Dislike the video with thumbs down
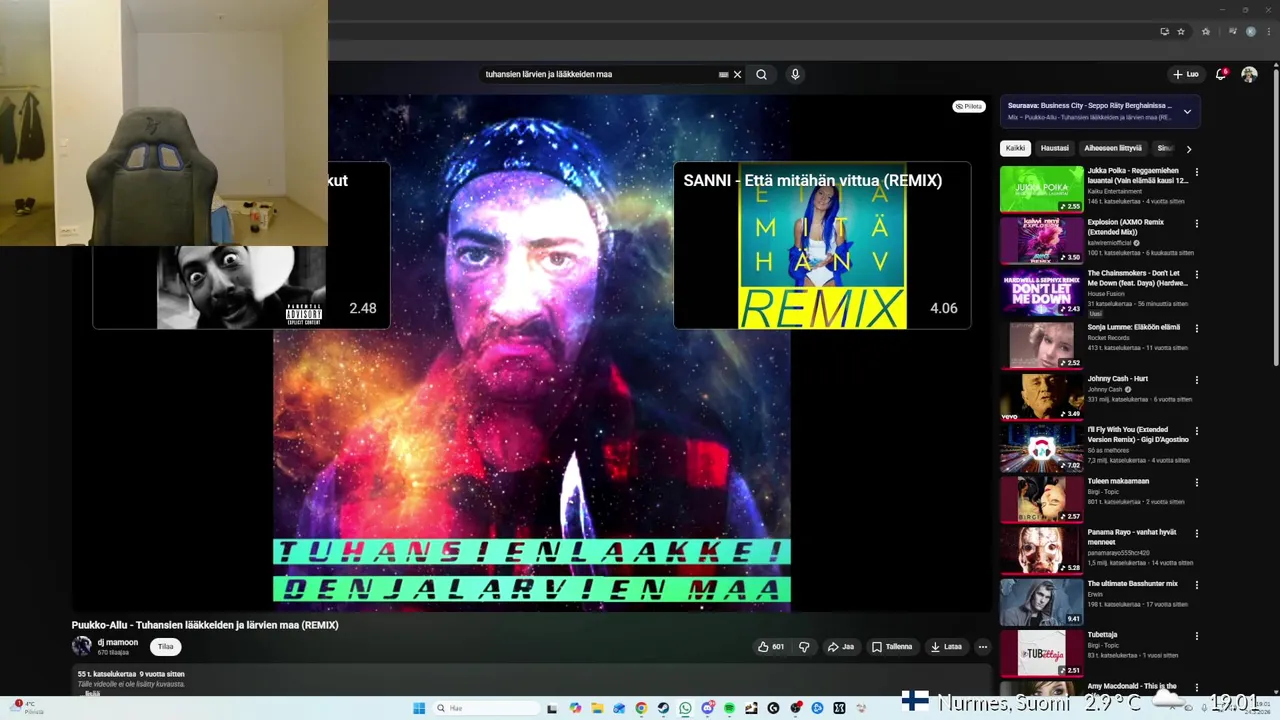Viewport: 1280px width, 720px height. point(804,647)
